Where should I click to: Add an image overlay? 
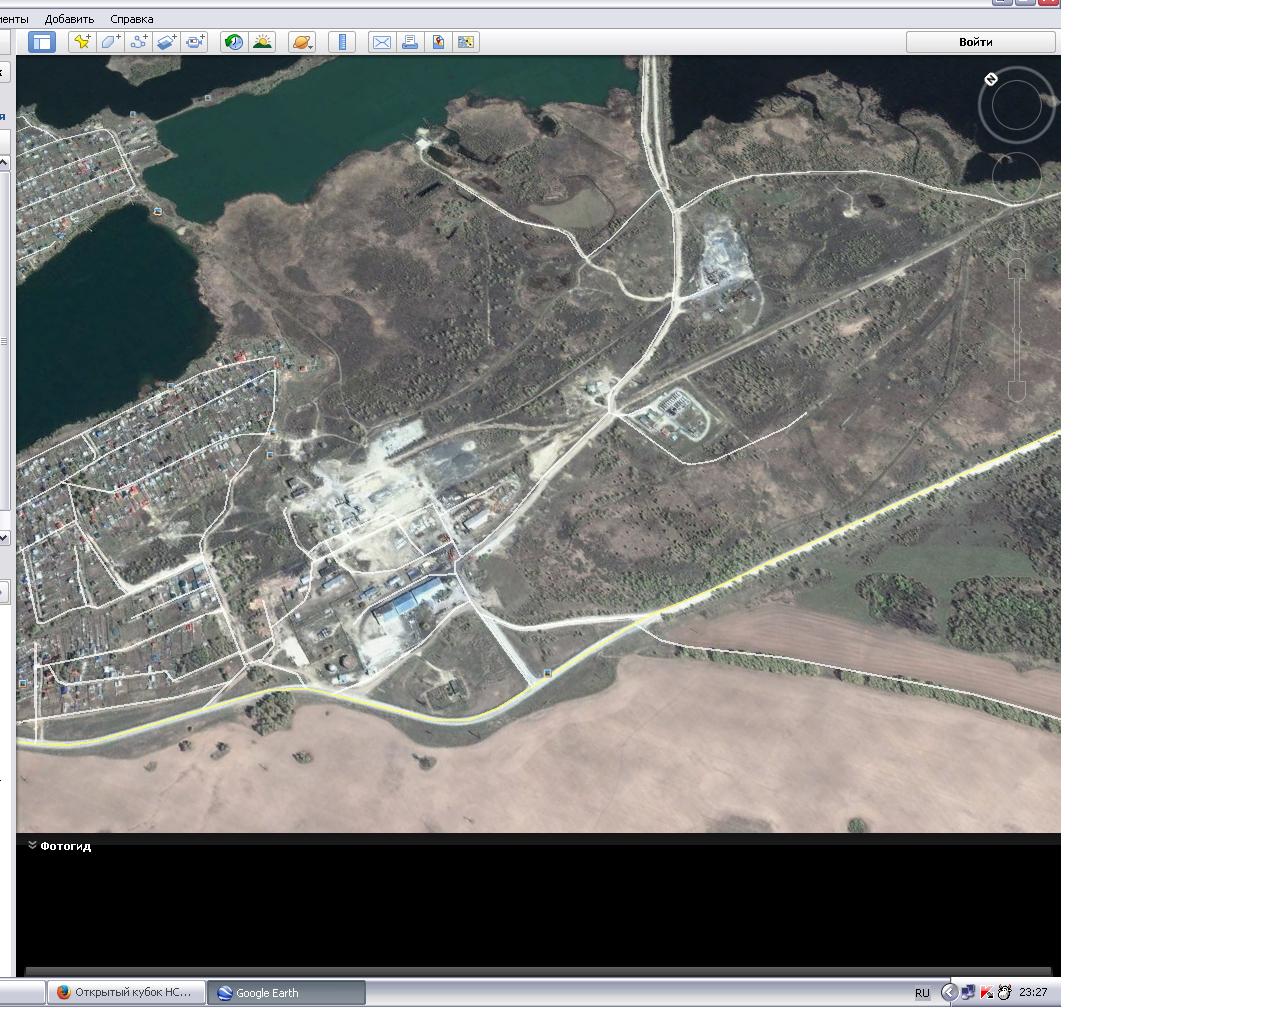click(166, 42)
